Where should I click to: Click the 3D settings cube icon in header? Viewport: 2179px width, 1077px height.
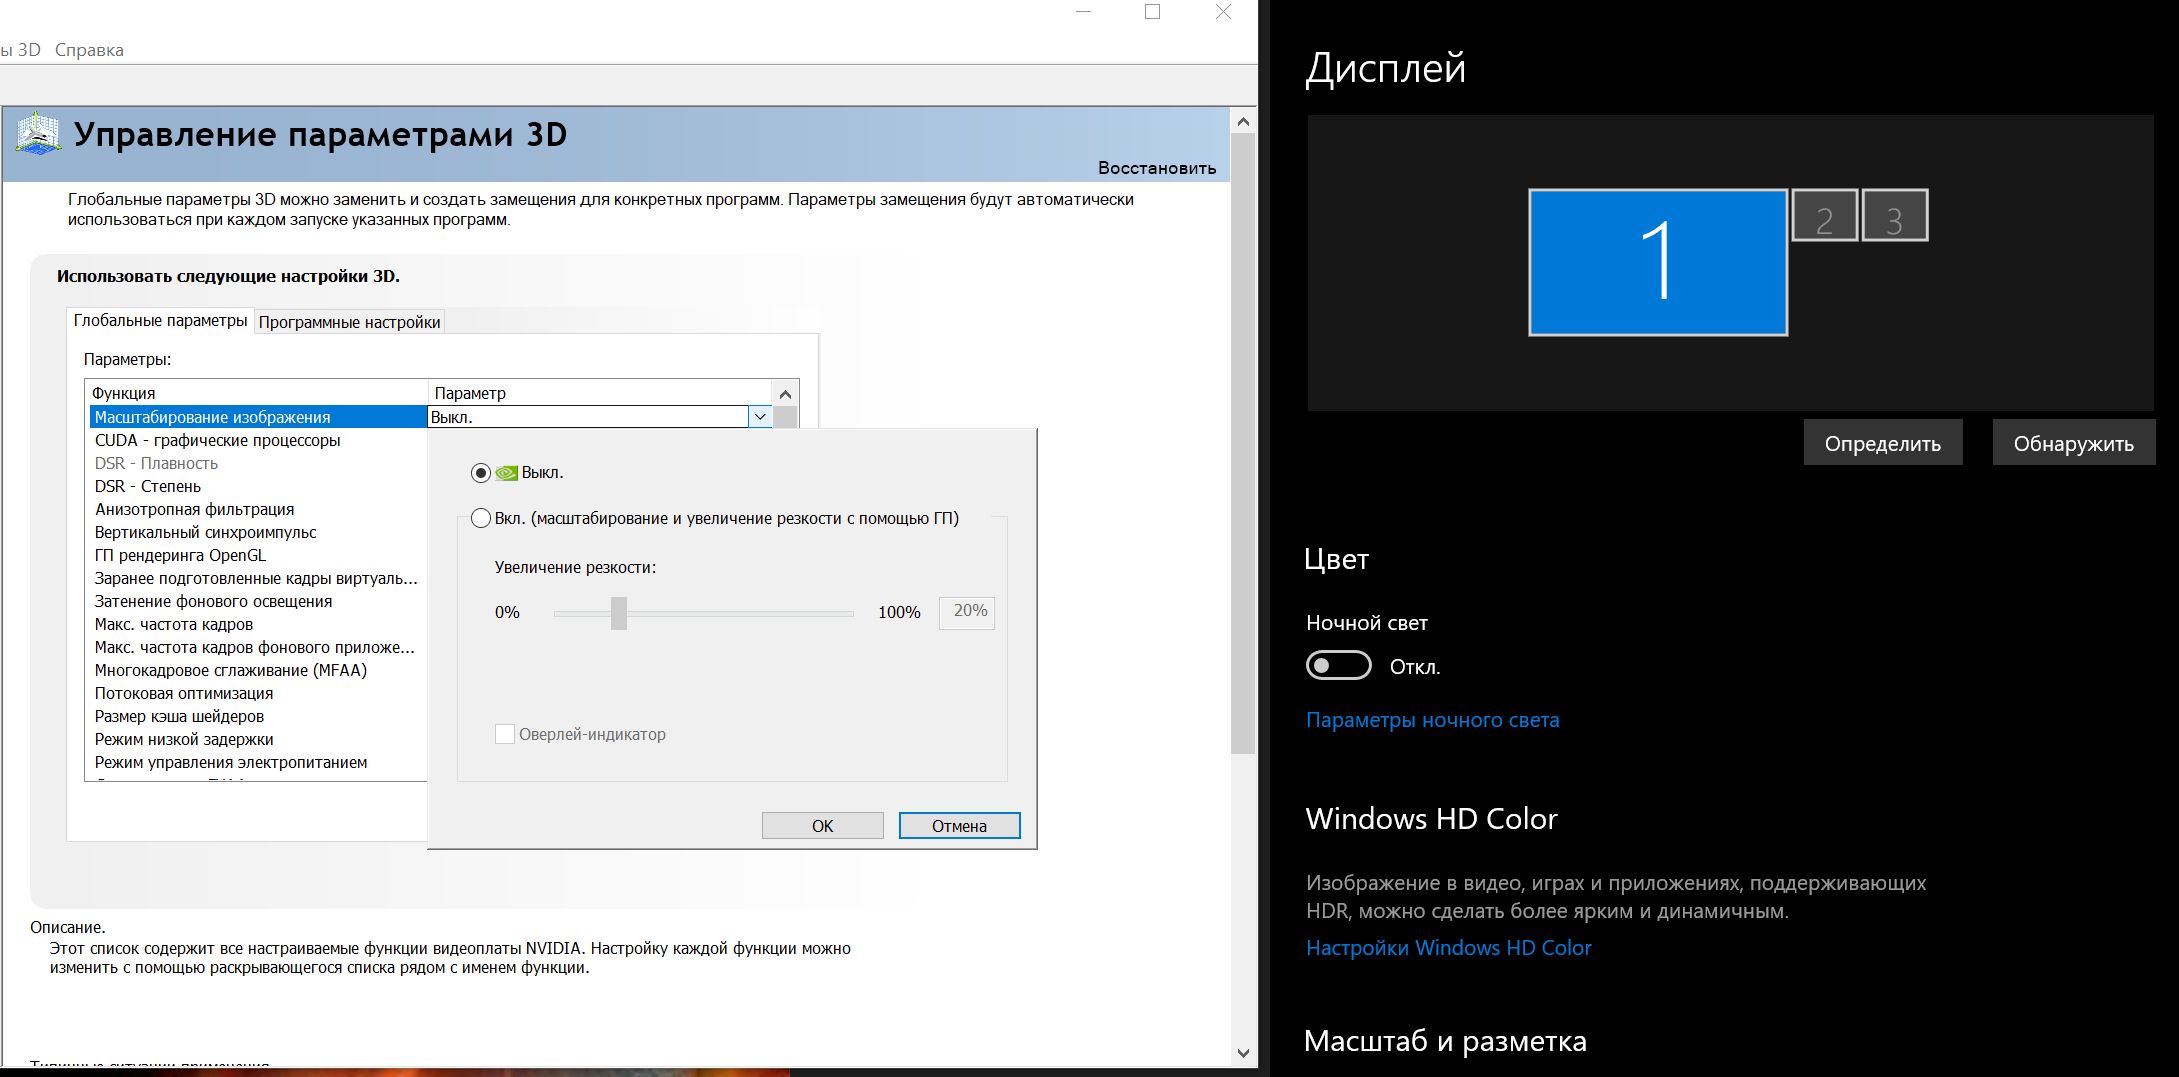pos(37,133)
